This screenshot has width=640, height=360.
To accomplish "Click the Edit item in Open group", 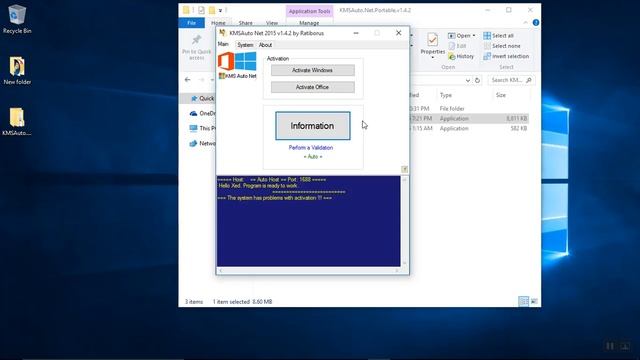I will point(457,46).
